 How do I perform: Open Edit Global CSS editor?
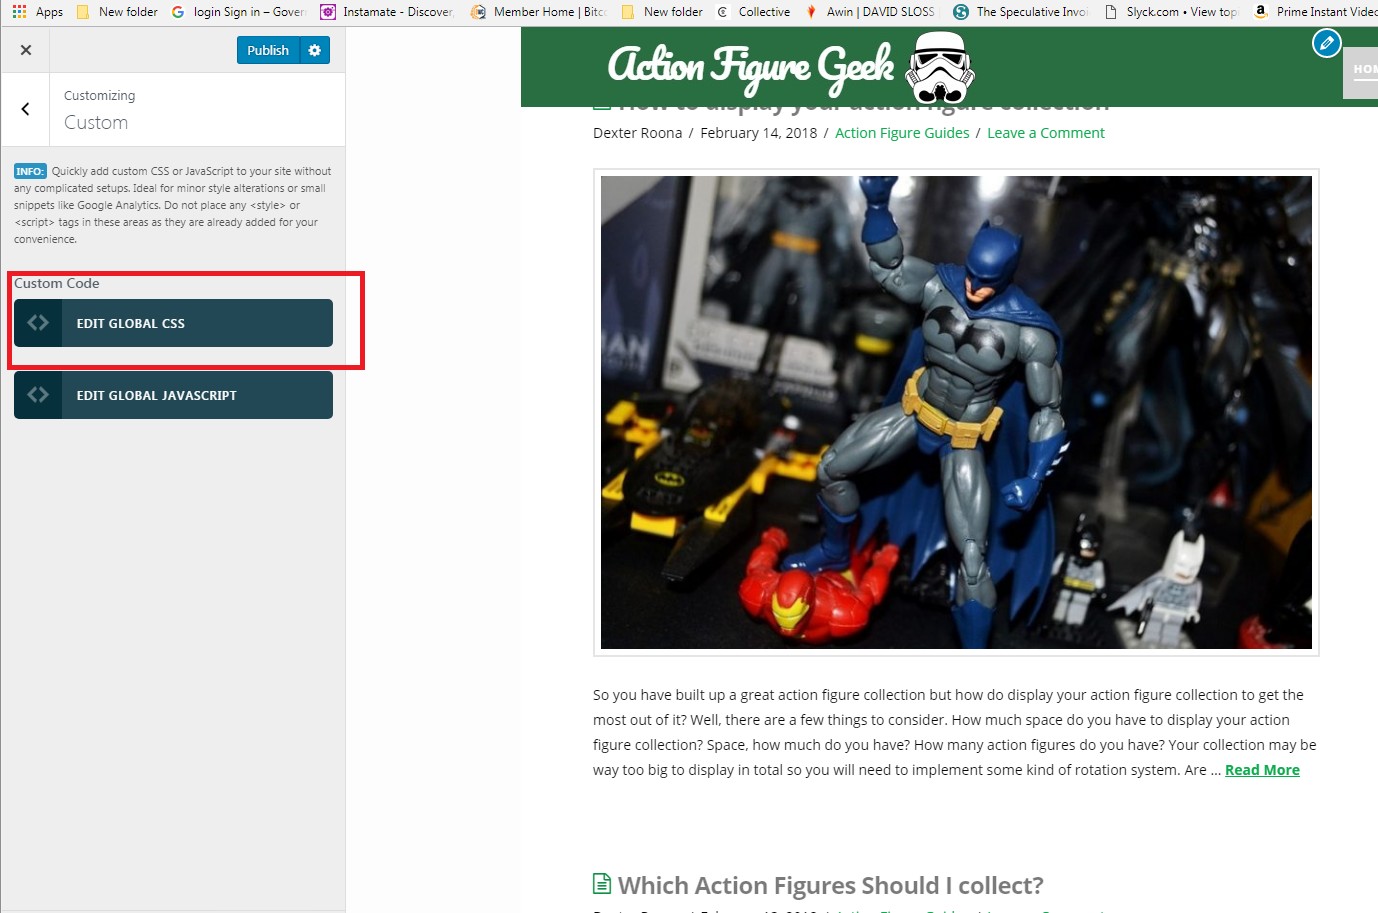coord(196,323)
